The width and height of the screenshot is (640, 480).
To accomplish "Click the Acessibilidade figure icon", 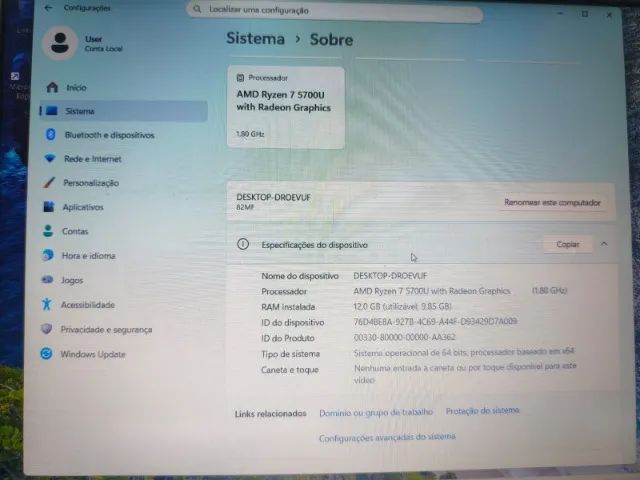I will pyautogui.click(x=47, y=304).
